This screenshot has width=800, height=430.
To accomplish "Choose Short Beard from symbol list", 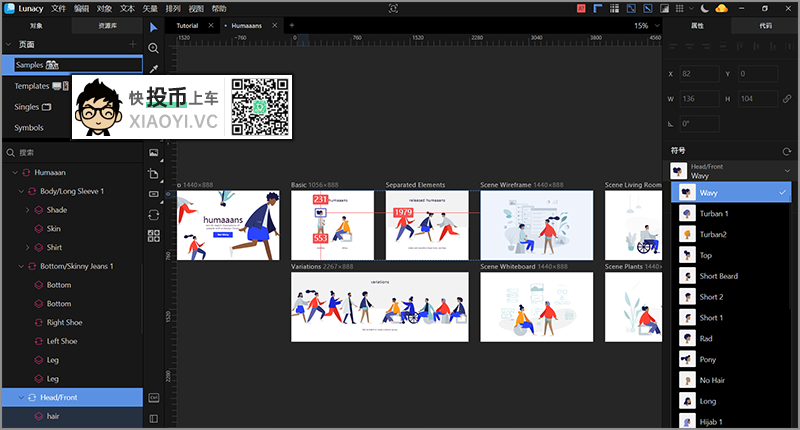I will pyautogui.click(x=718, y=276).
